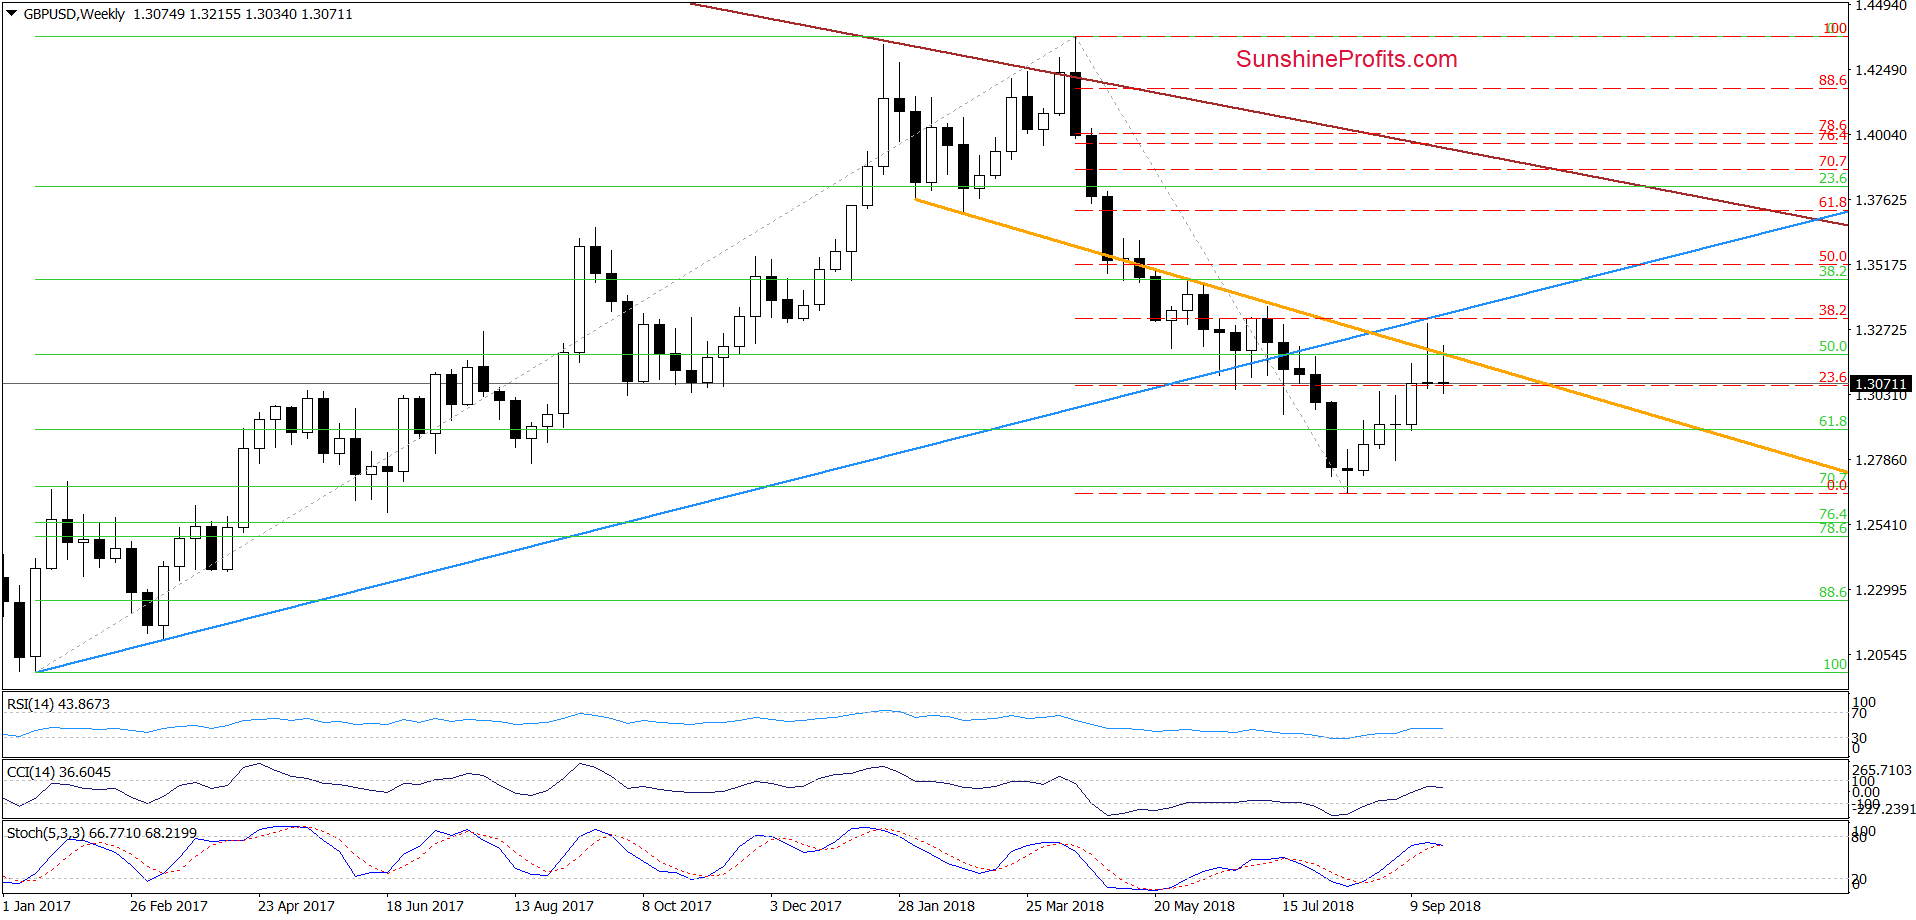Screen dimensions: 1916x920
Task: Click the Stoch(5,3,3) 66.7710 68.2199 label
Action: pyautogui.click(x=102, y=833)
